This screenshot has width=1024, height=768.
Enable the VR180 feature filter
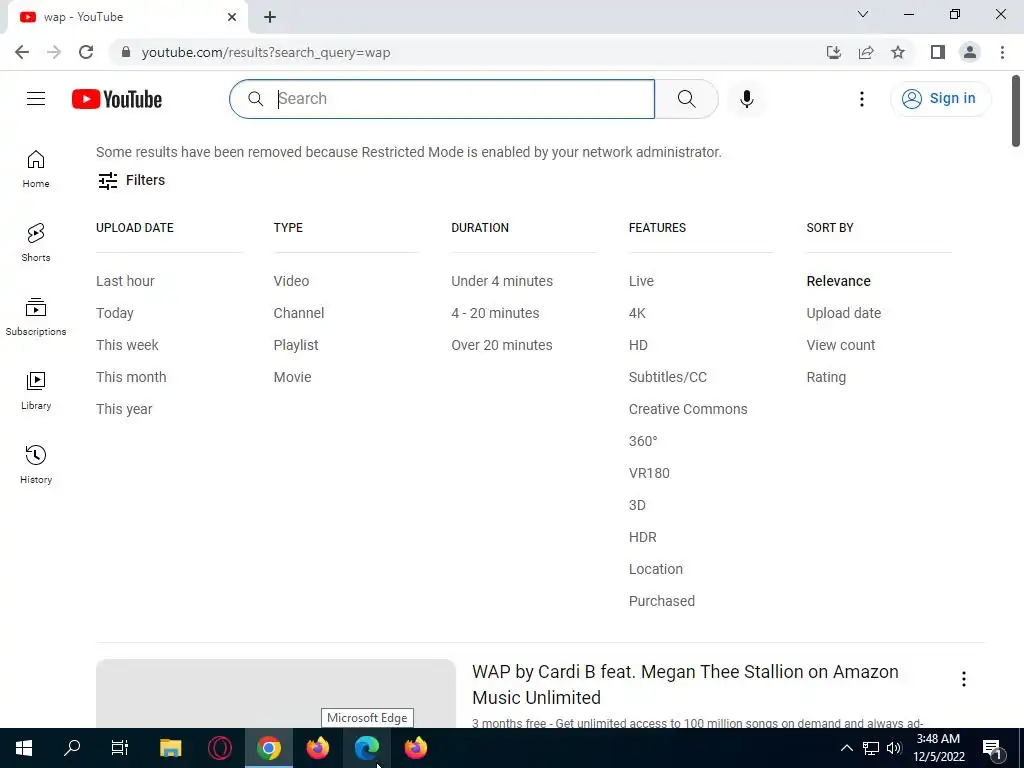click(x=649, y=473)
